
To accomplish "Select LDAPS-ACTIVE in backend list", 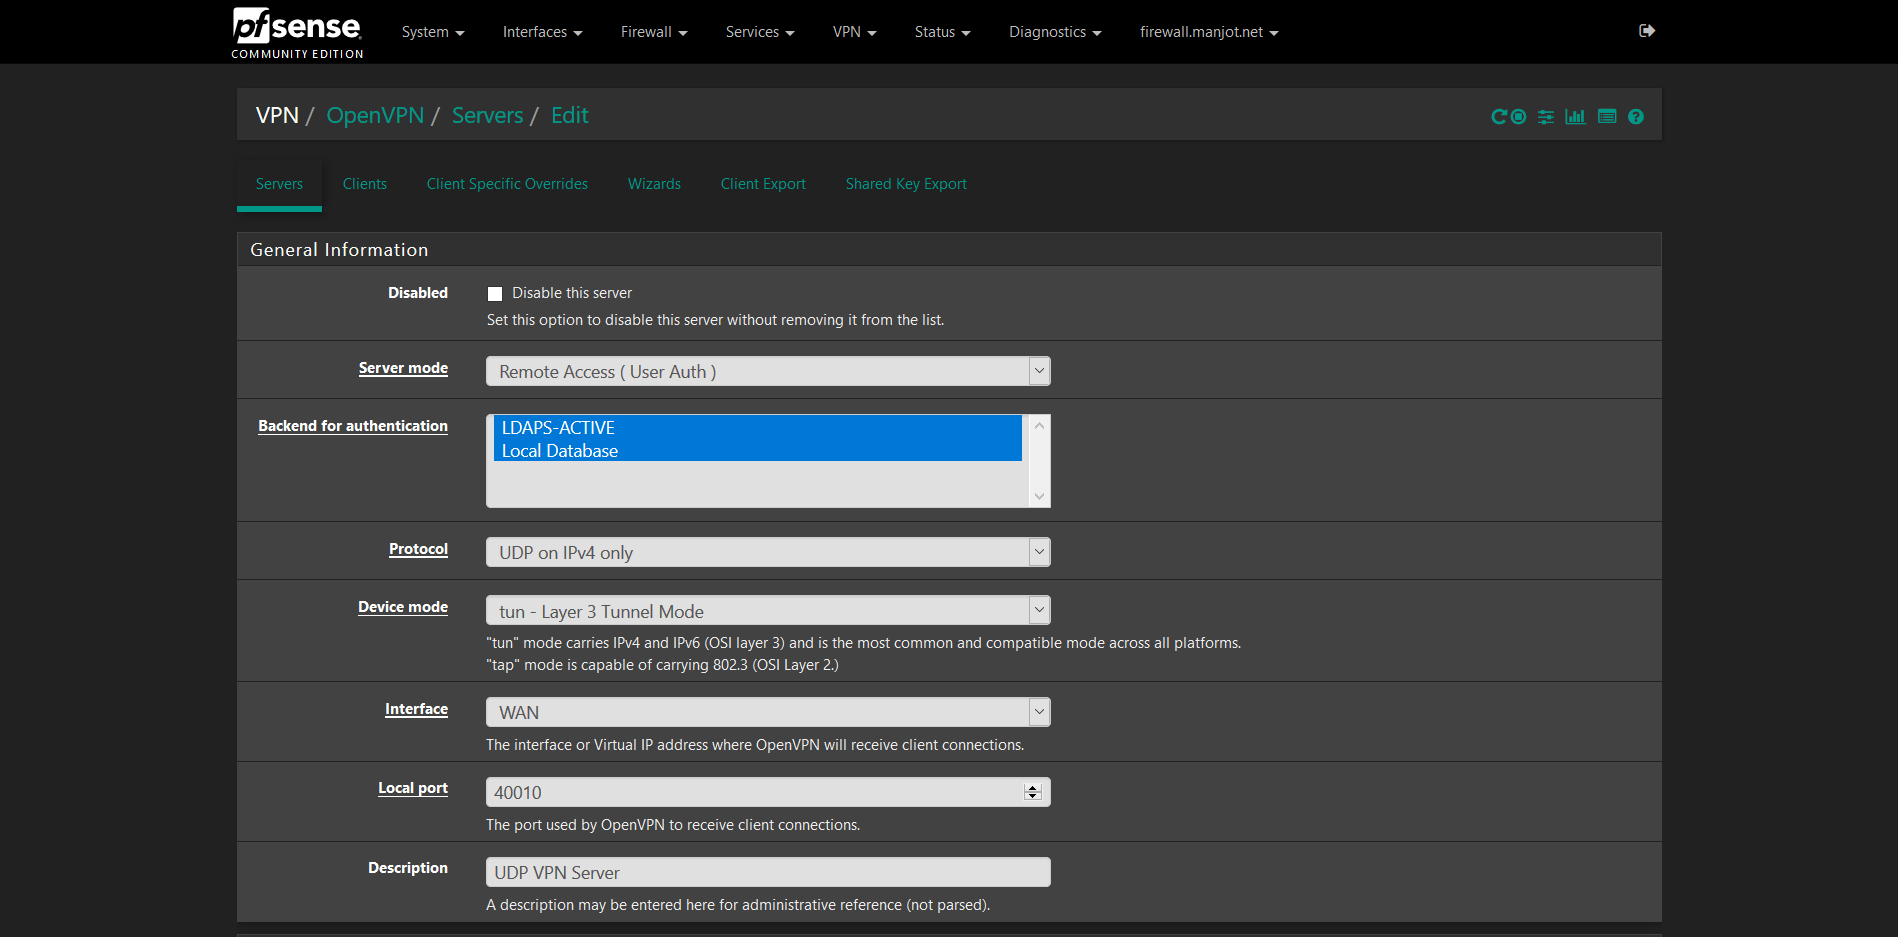I will (x=758, y=427).
